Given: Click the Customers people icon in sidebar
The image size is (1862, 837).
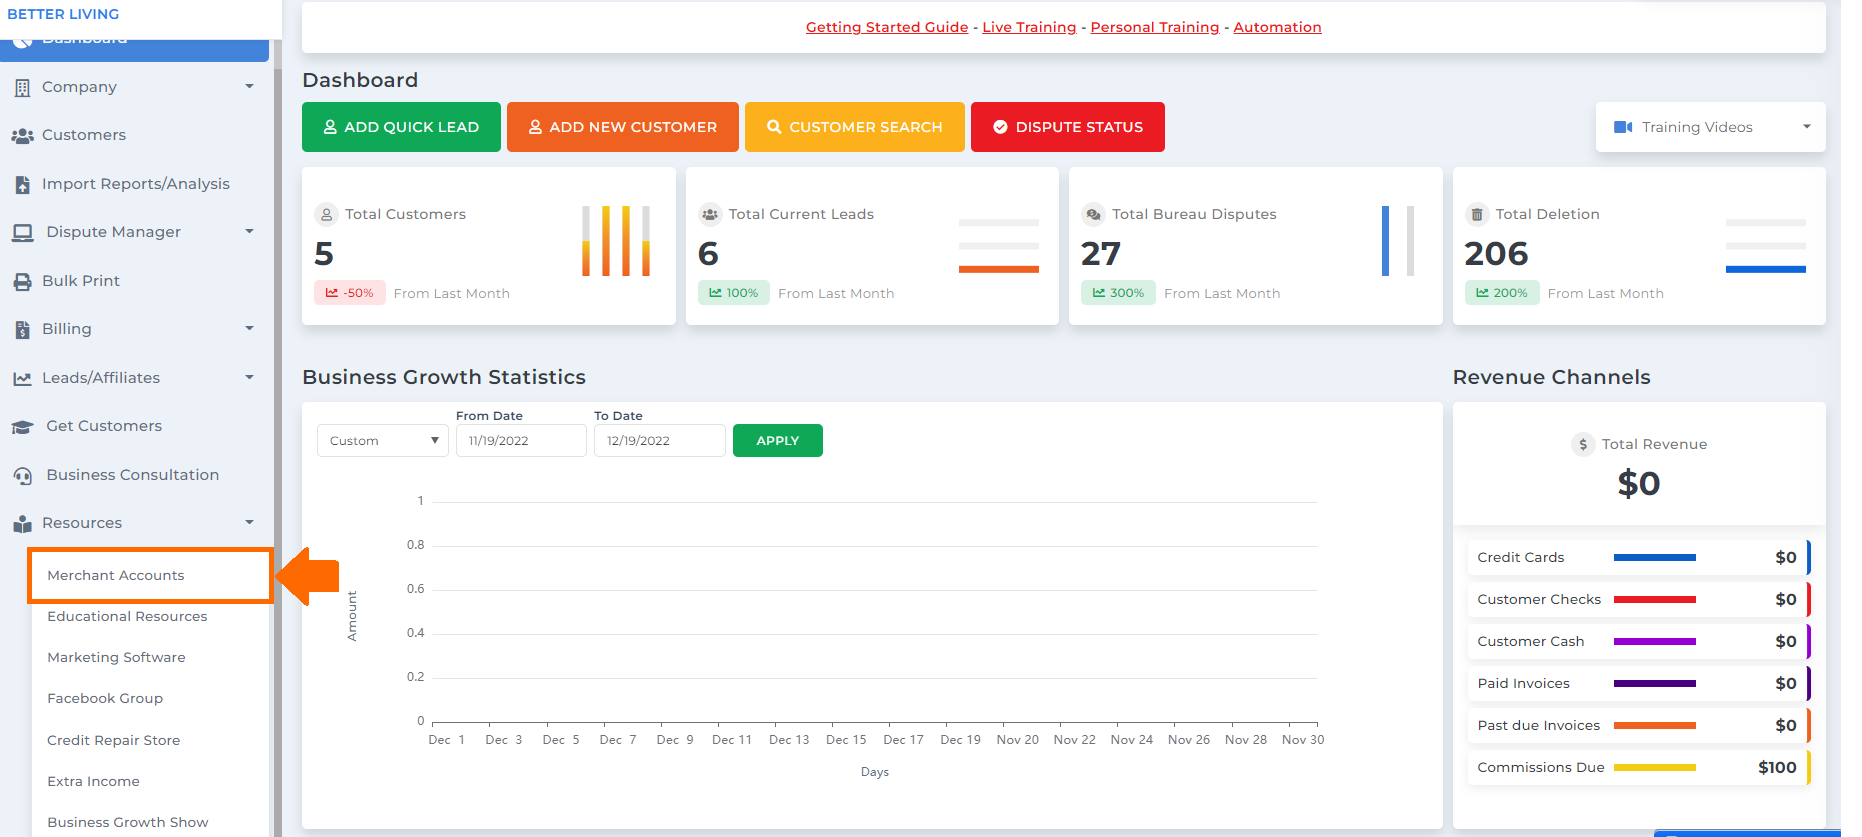Looking at the screenshot, I should click(22, 136).
